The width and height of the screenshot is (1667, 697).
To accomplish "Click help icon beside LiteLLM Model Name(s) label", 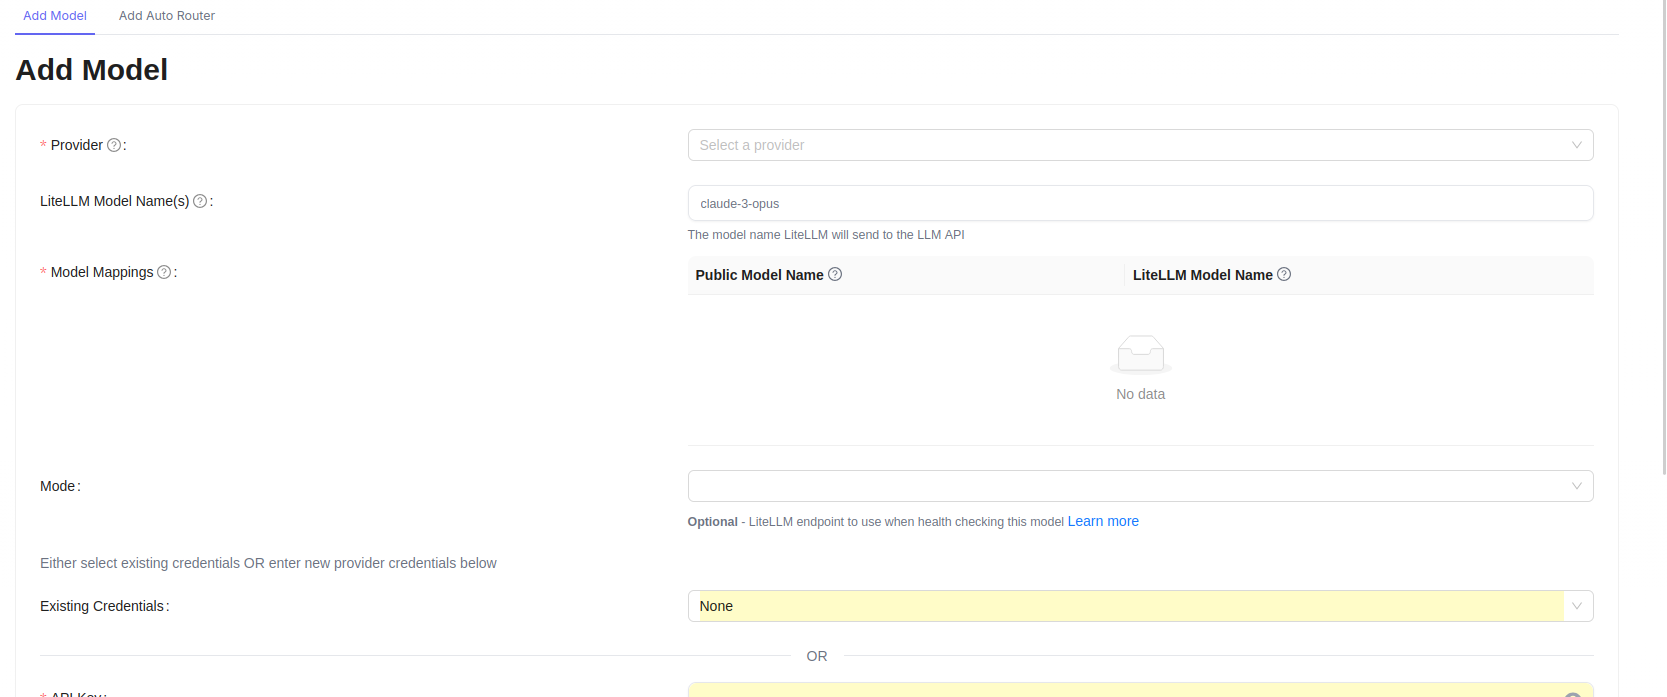I will 200,201.
